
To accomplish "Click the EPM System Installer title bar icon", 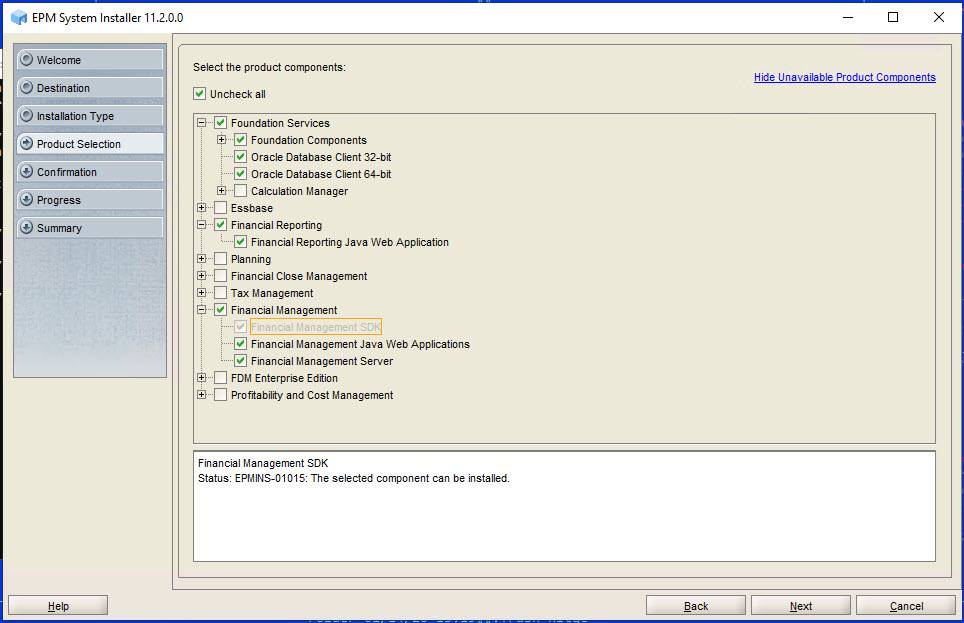I will pyautogui.click(x=19, y=17).
